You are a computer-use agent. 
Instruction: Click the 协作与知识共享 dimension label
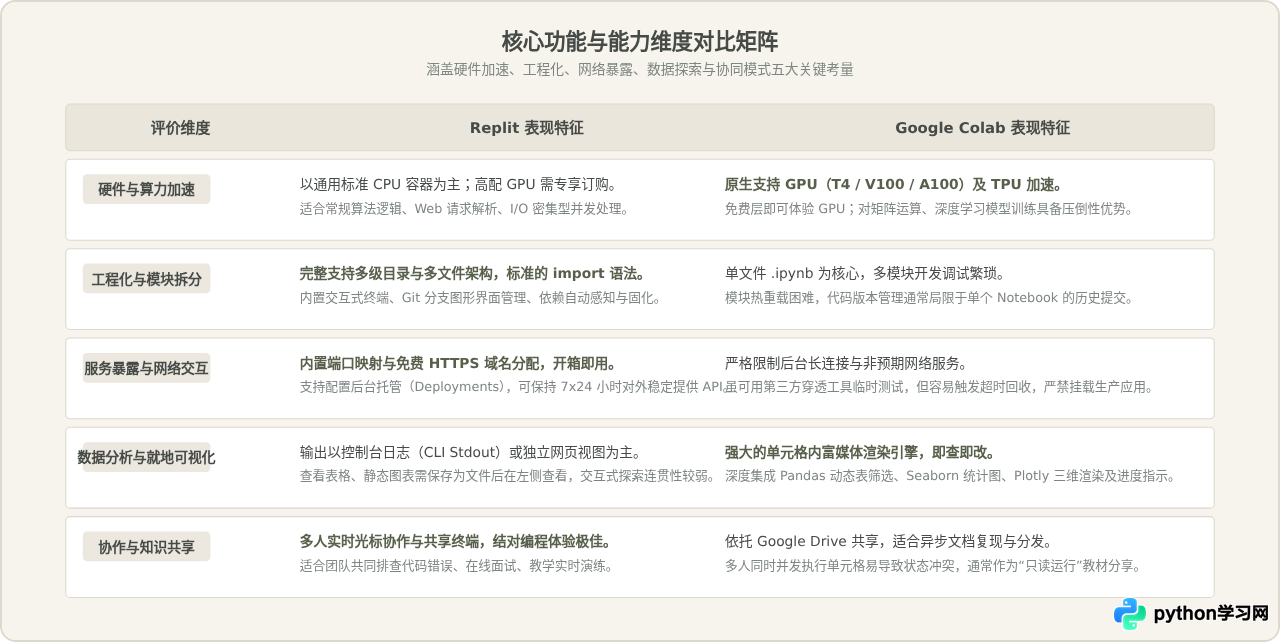pyautogui.click(x=147, y=547)
